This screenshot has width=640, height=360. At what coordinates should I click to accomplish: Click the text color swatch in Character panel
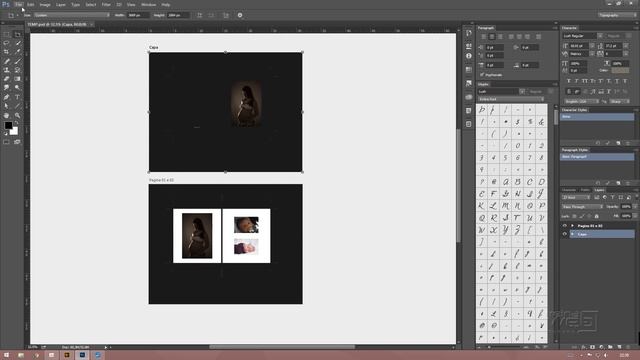point(620,71)
